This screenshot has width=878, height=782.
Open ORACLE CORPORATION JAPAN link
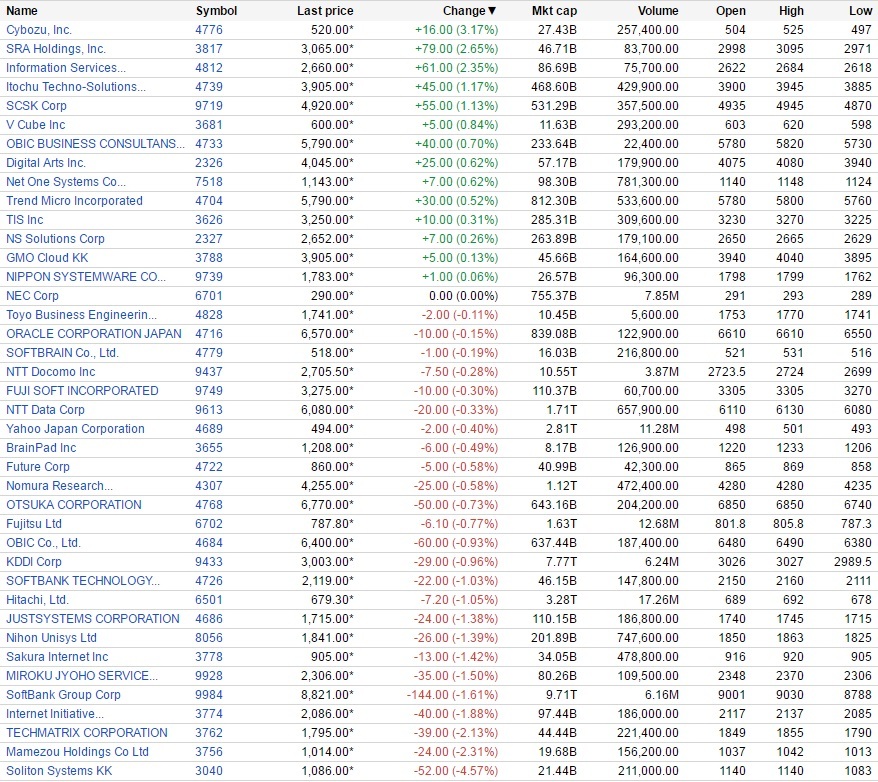(94, 334)
